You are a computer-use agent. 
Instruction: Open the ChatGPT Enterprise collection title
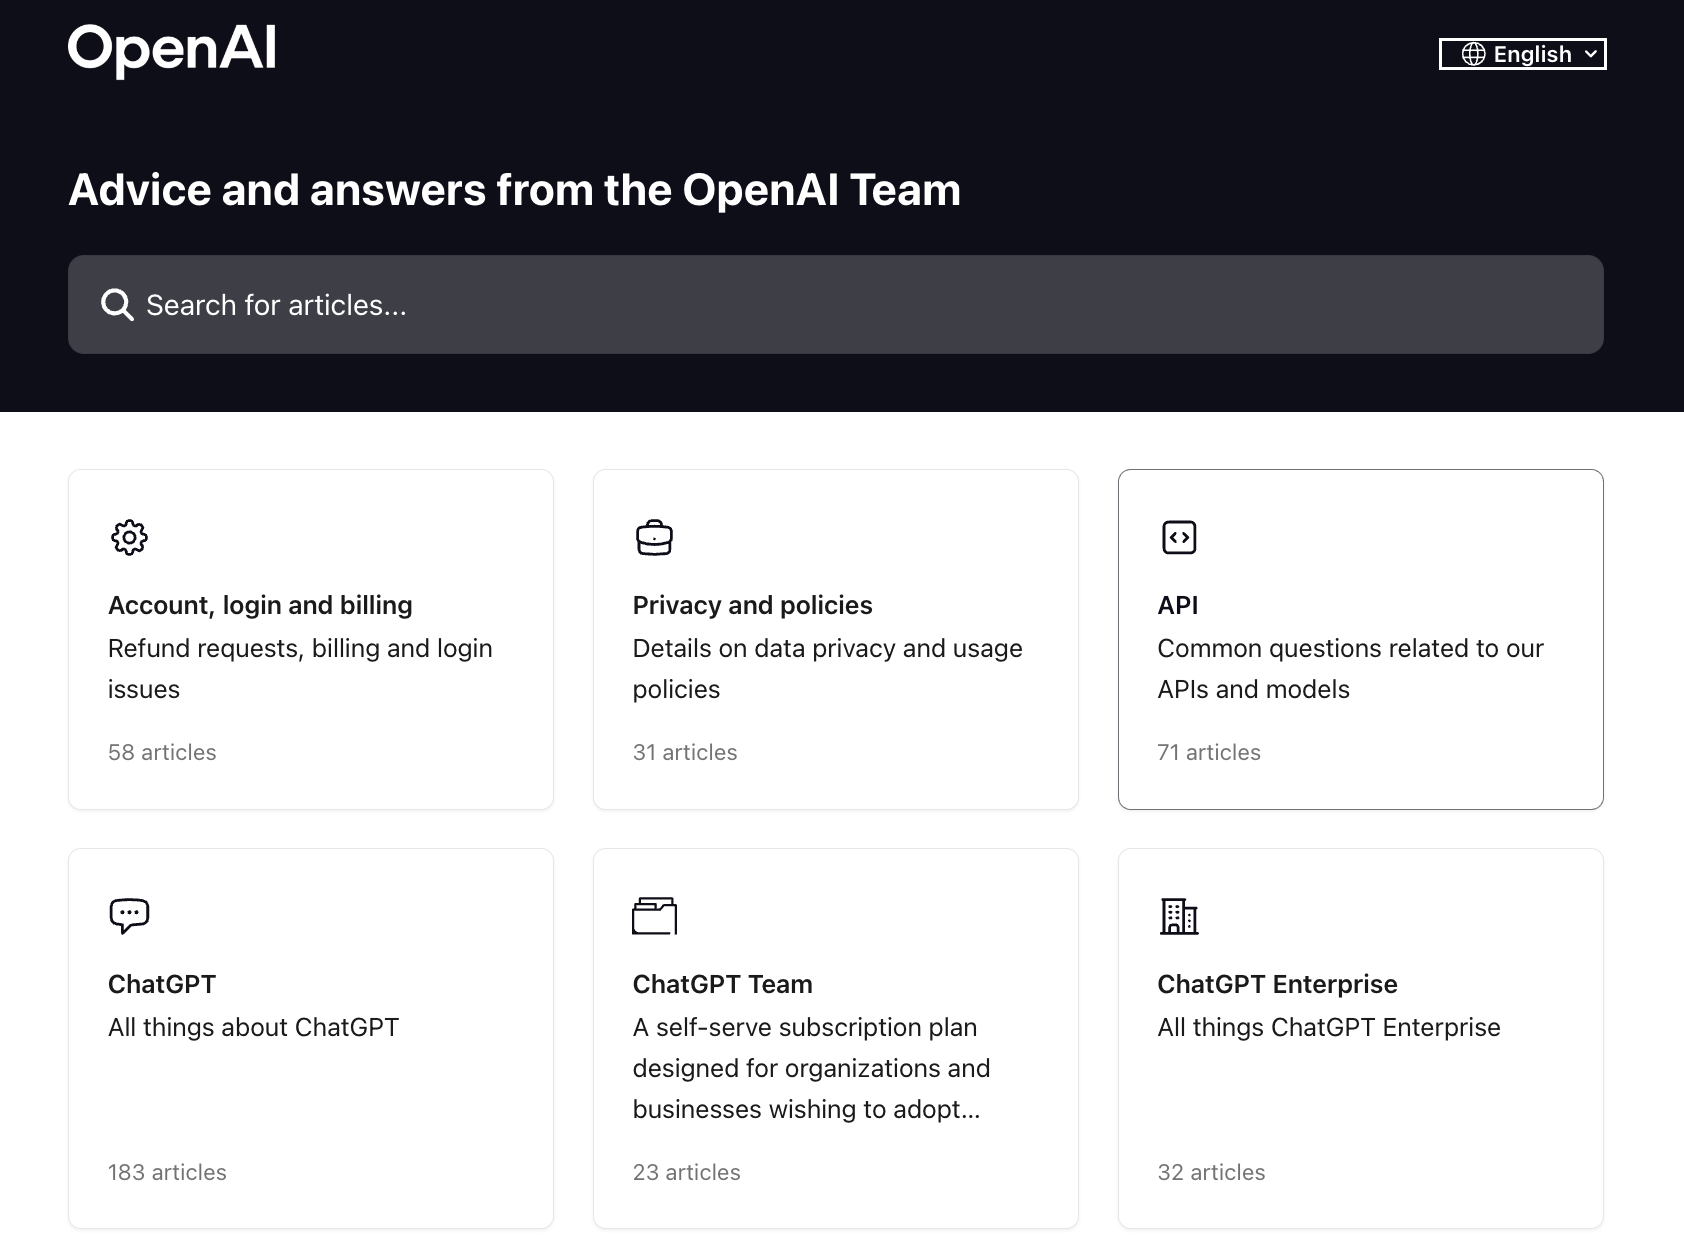(x=1277, y=984)
